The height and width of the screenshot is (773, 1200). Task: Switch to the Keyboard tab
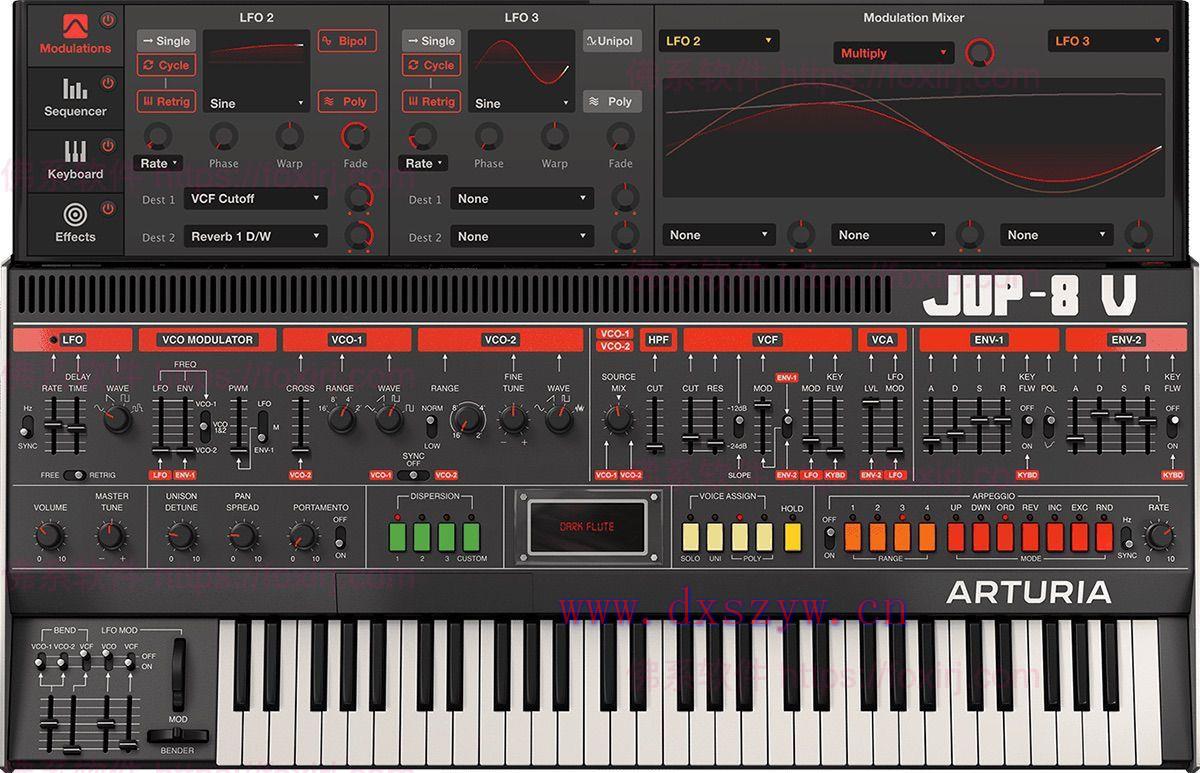point(75,160)
